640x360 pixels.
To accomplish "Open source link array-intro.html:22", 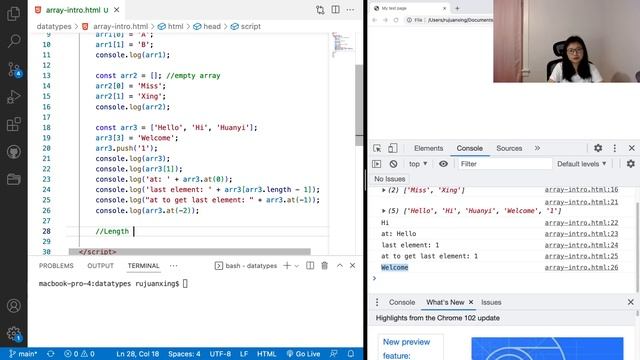I will [581, 222].
